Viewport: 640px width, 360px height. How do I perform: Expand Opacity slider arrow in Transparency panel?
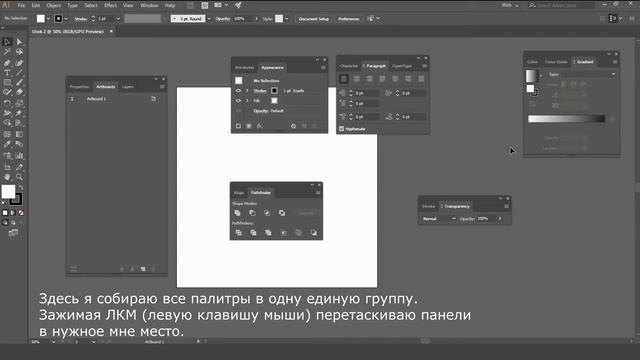499,219
